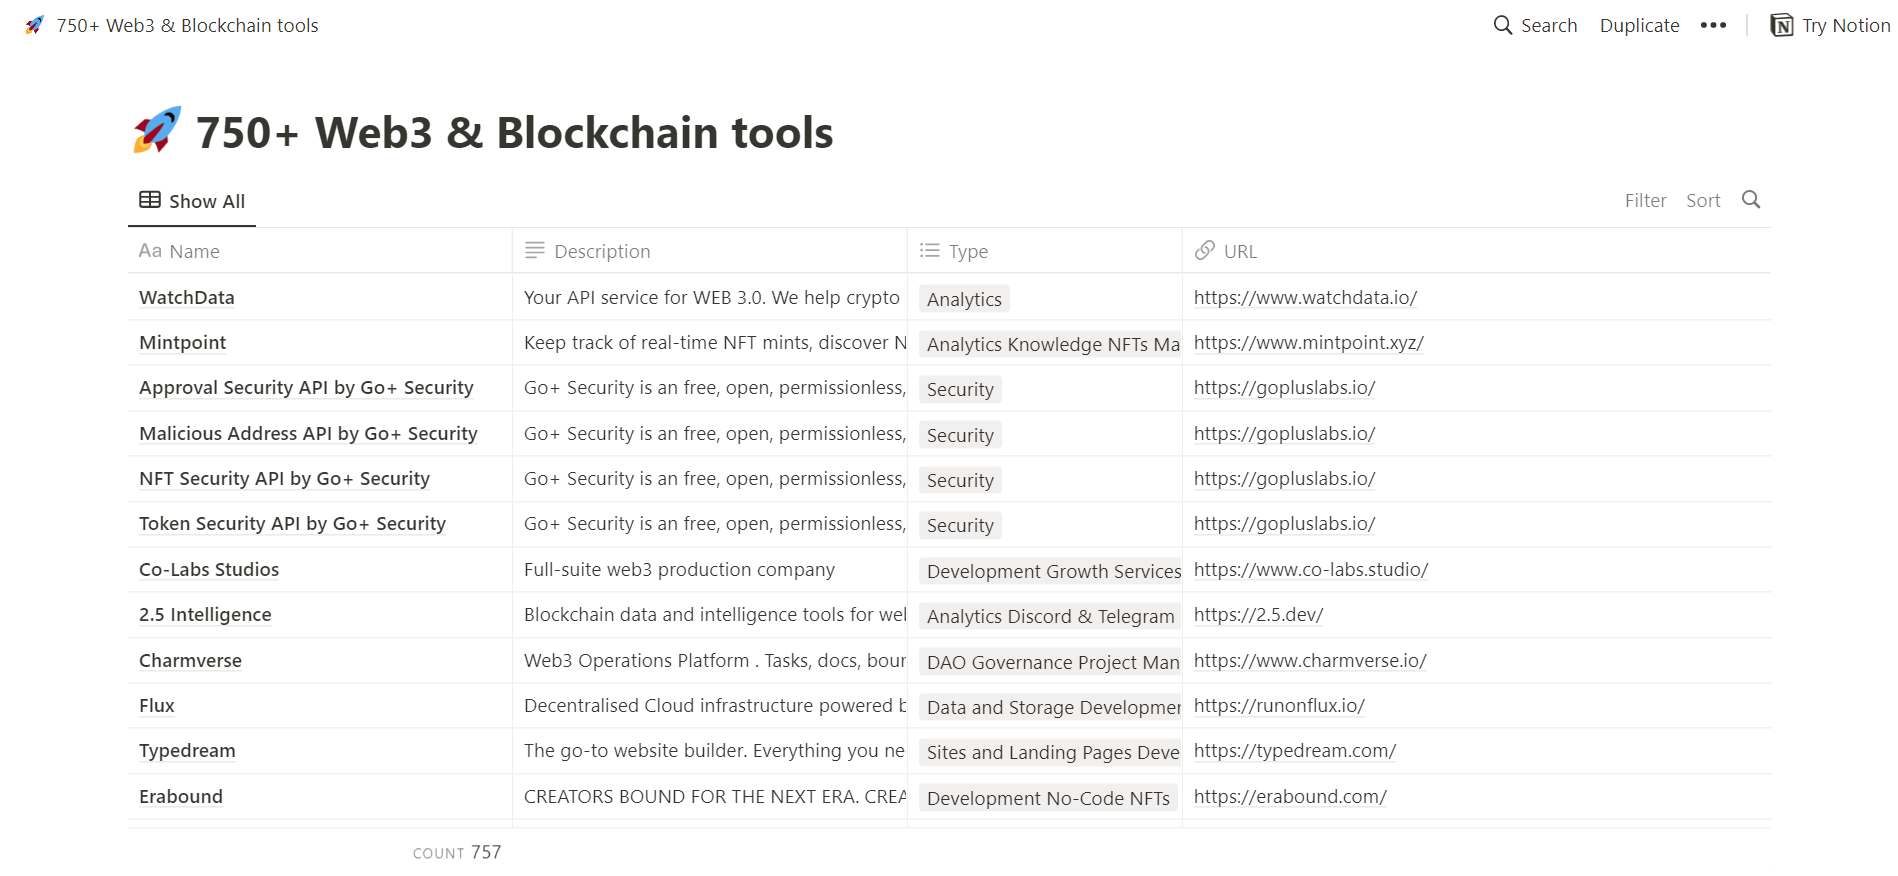Screen dimensions: 1898x876
Task: Click the Description column text icon
Action: click(535, 251)
